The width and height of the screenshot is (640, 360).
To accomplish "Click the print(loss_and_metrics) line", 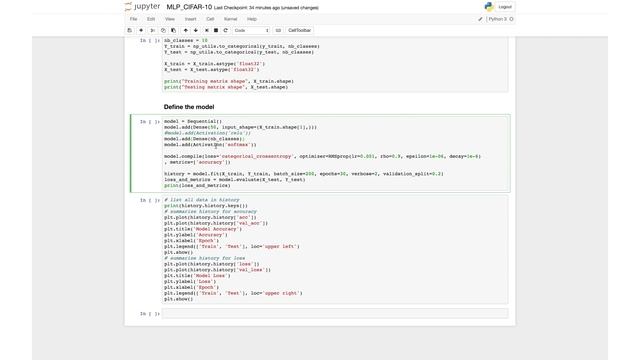I will (x=197, y=185).
